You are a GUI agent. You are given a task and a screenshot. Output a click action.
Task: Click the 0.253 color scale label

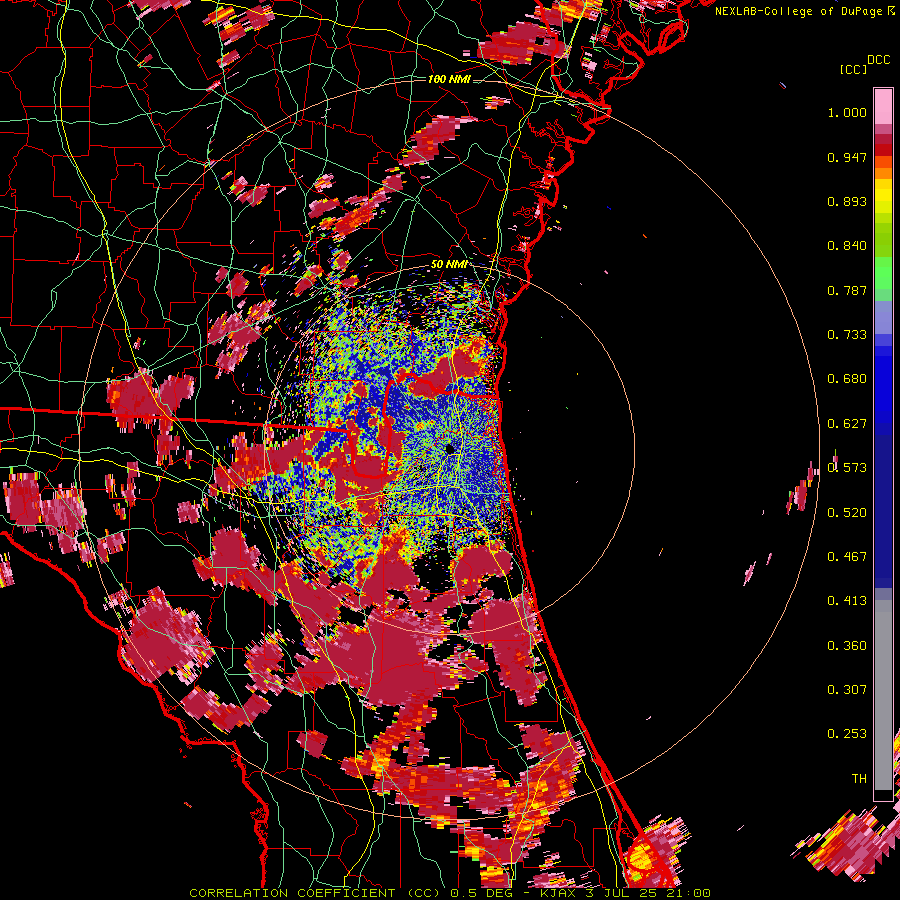[x=847, y=734]
